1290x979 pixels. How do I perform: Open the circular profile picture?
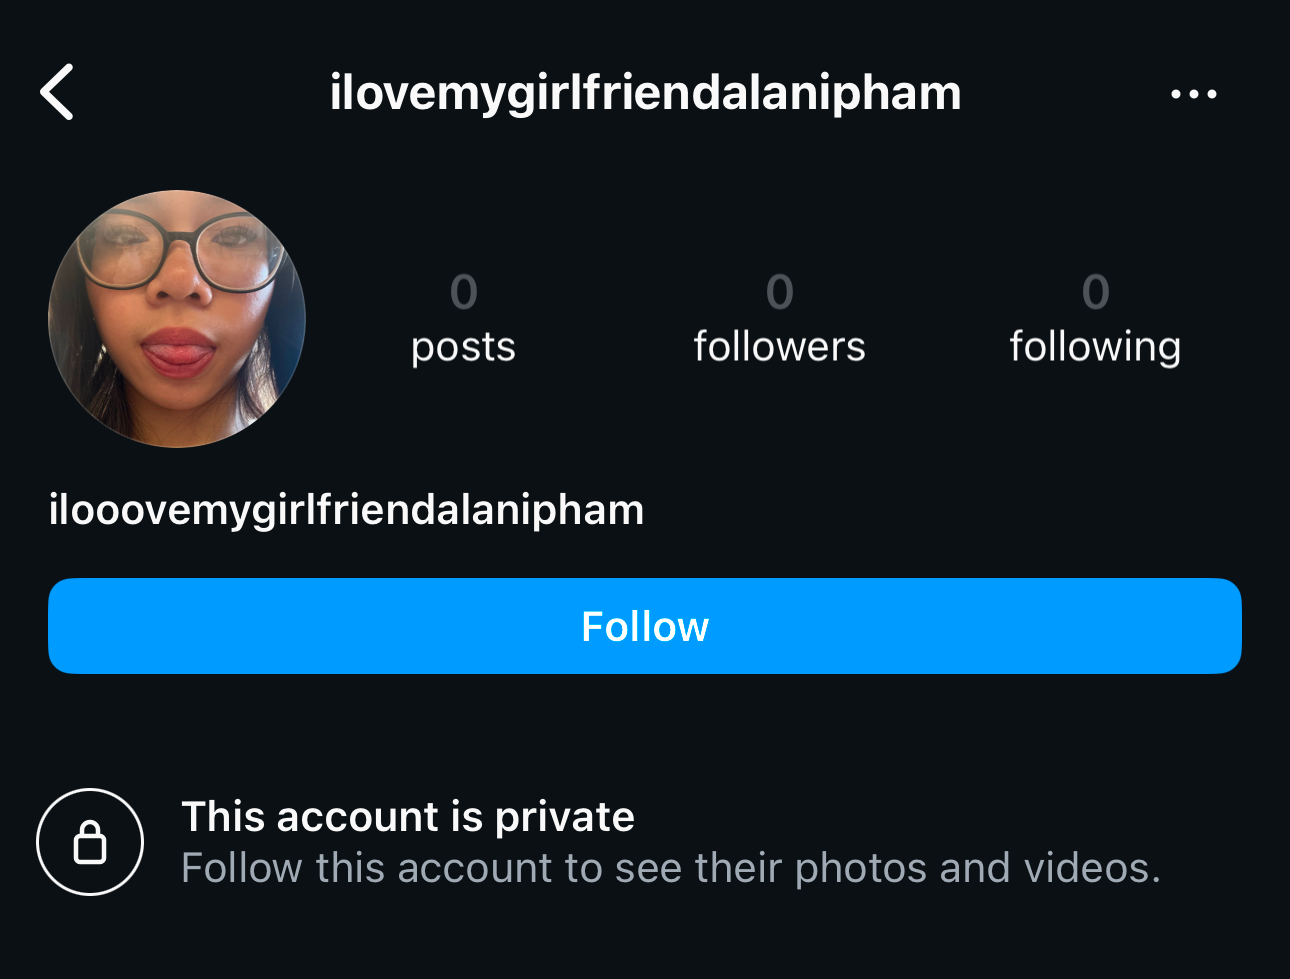(177, 319)
